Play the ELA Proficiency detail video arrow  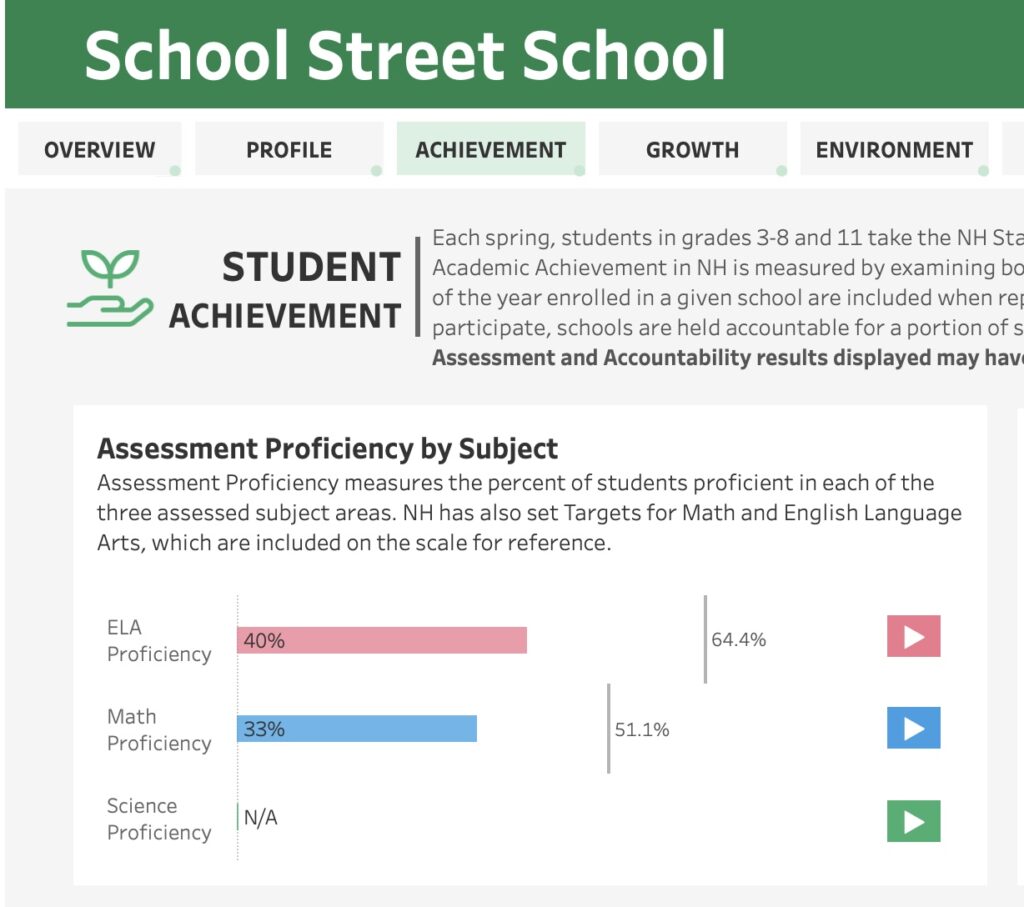[913, 636]
